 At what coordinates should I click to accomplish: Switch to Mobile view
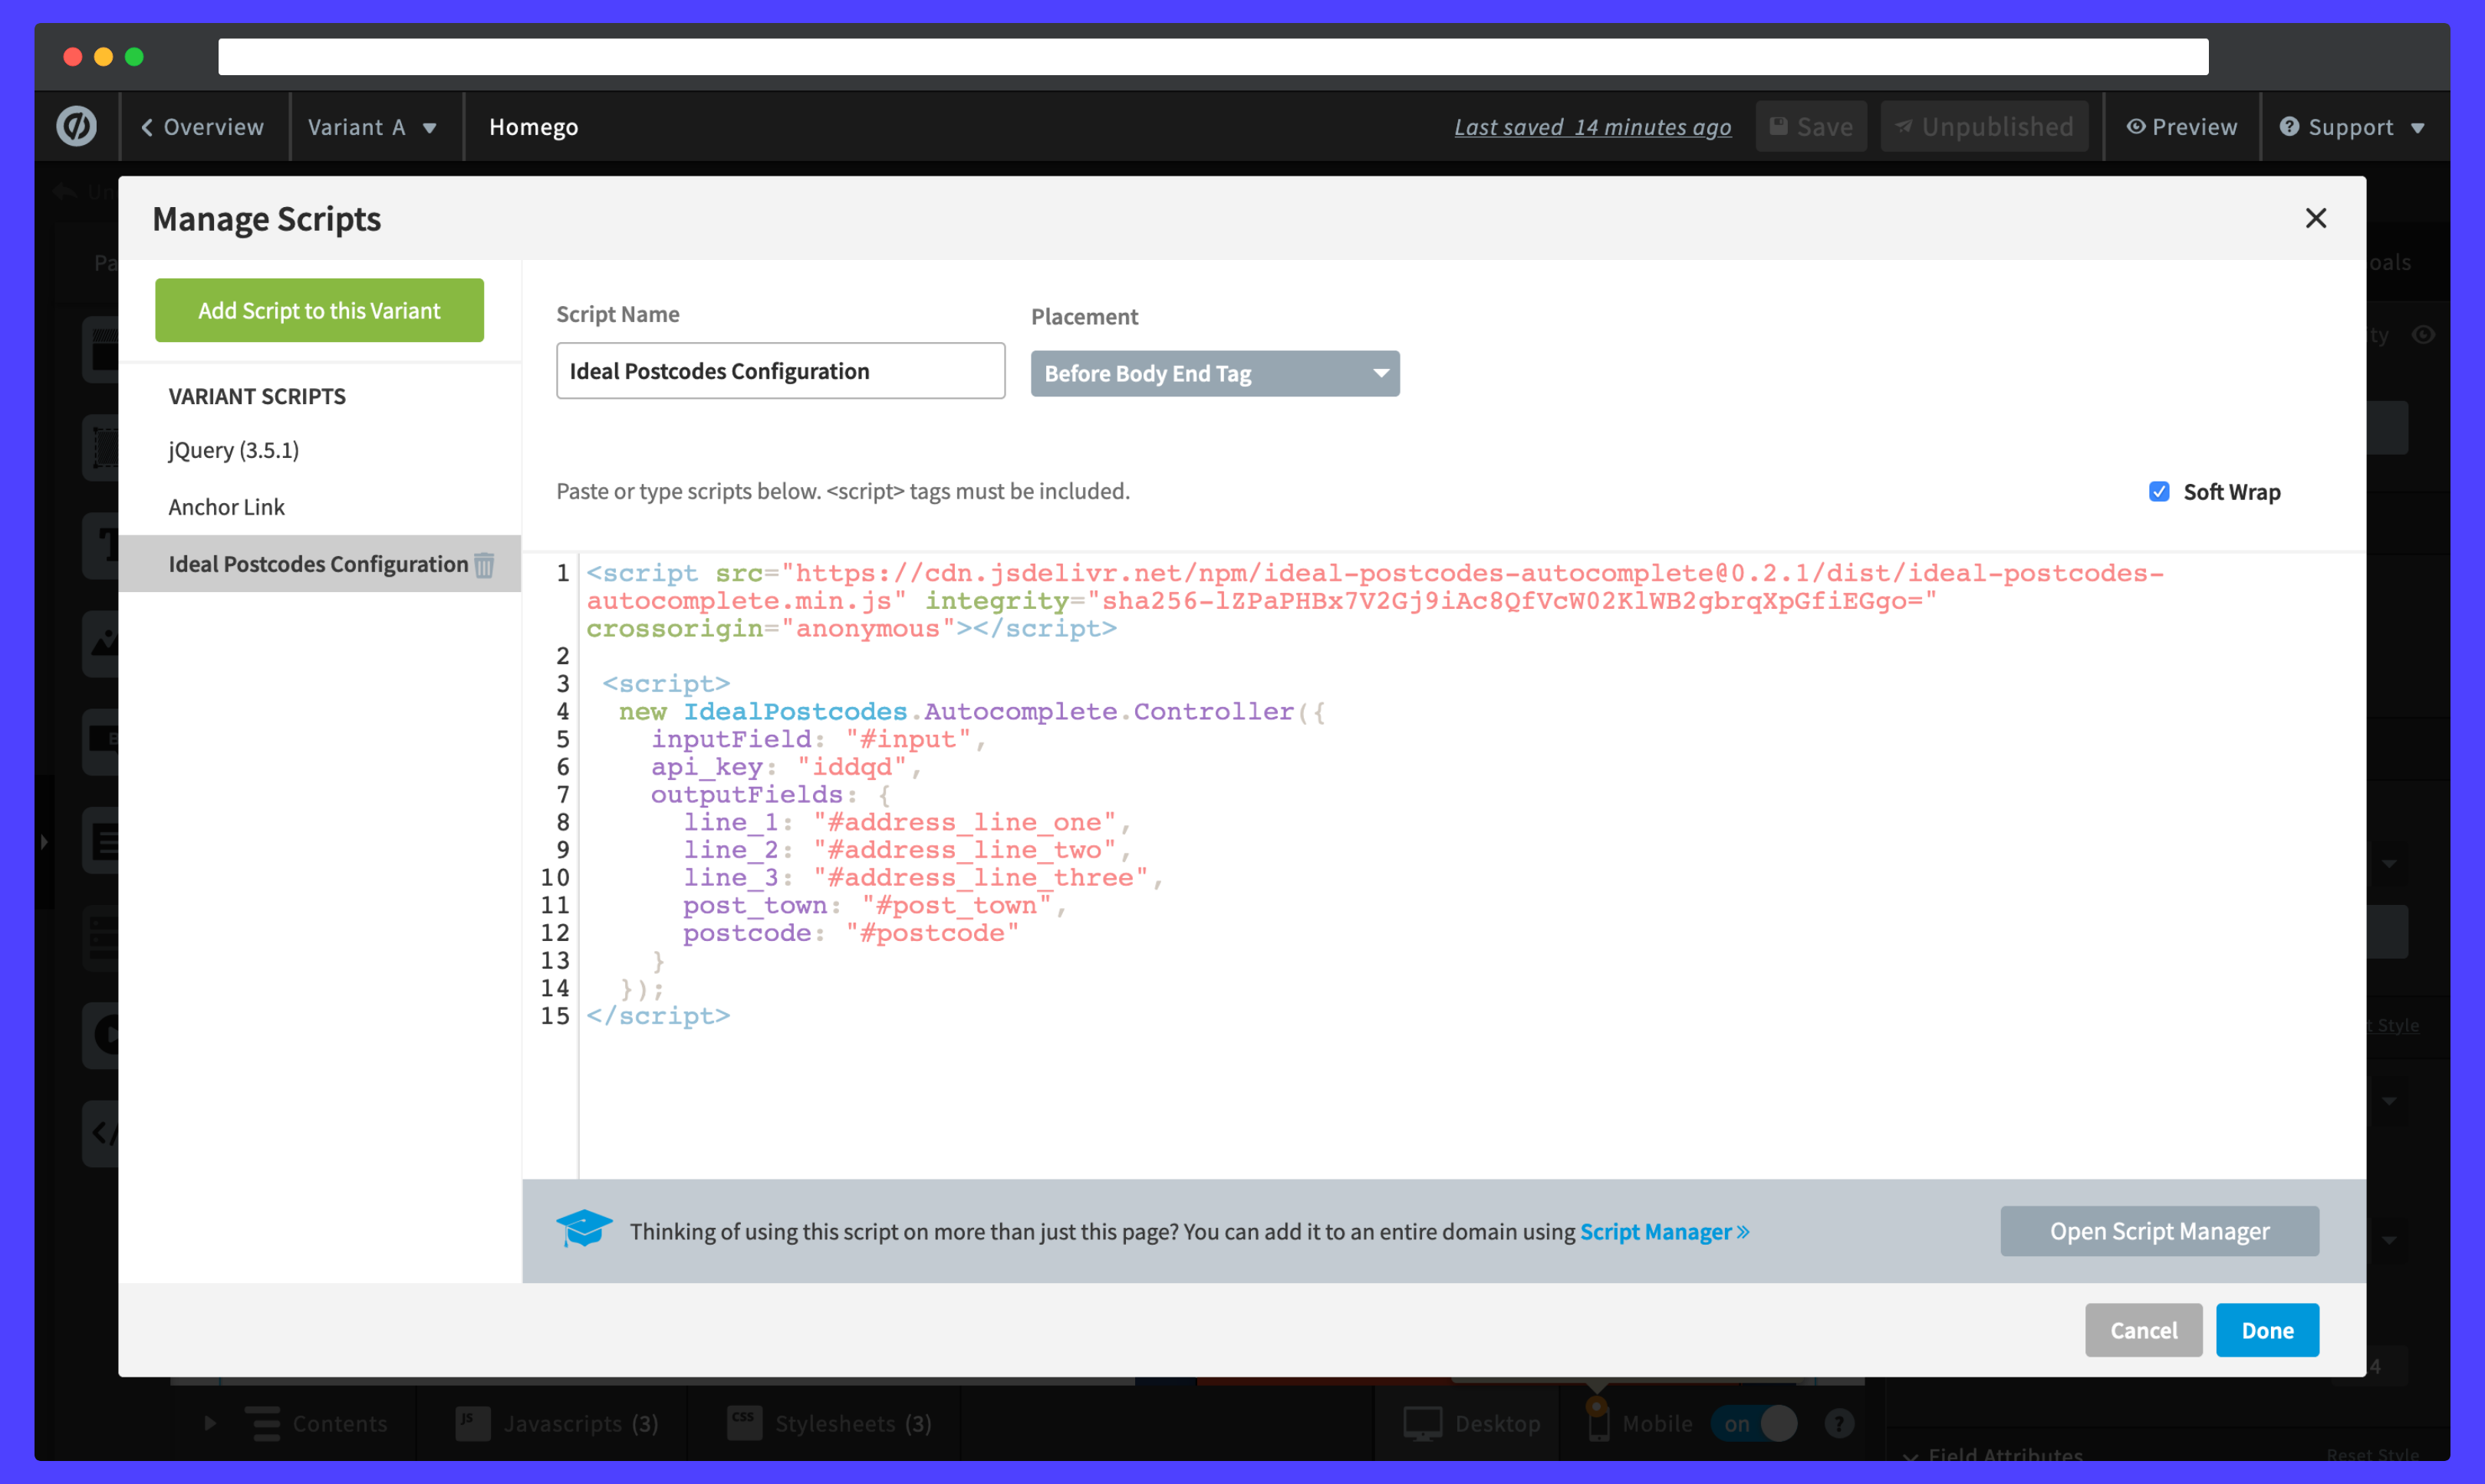click(1640, 1423)
